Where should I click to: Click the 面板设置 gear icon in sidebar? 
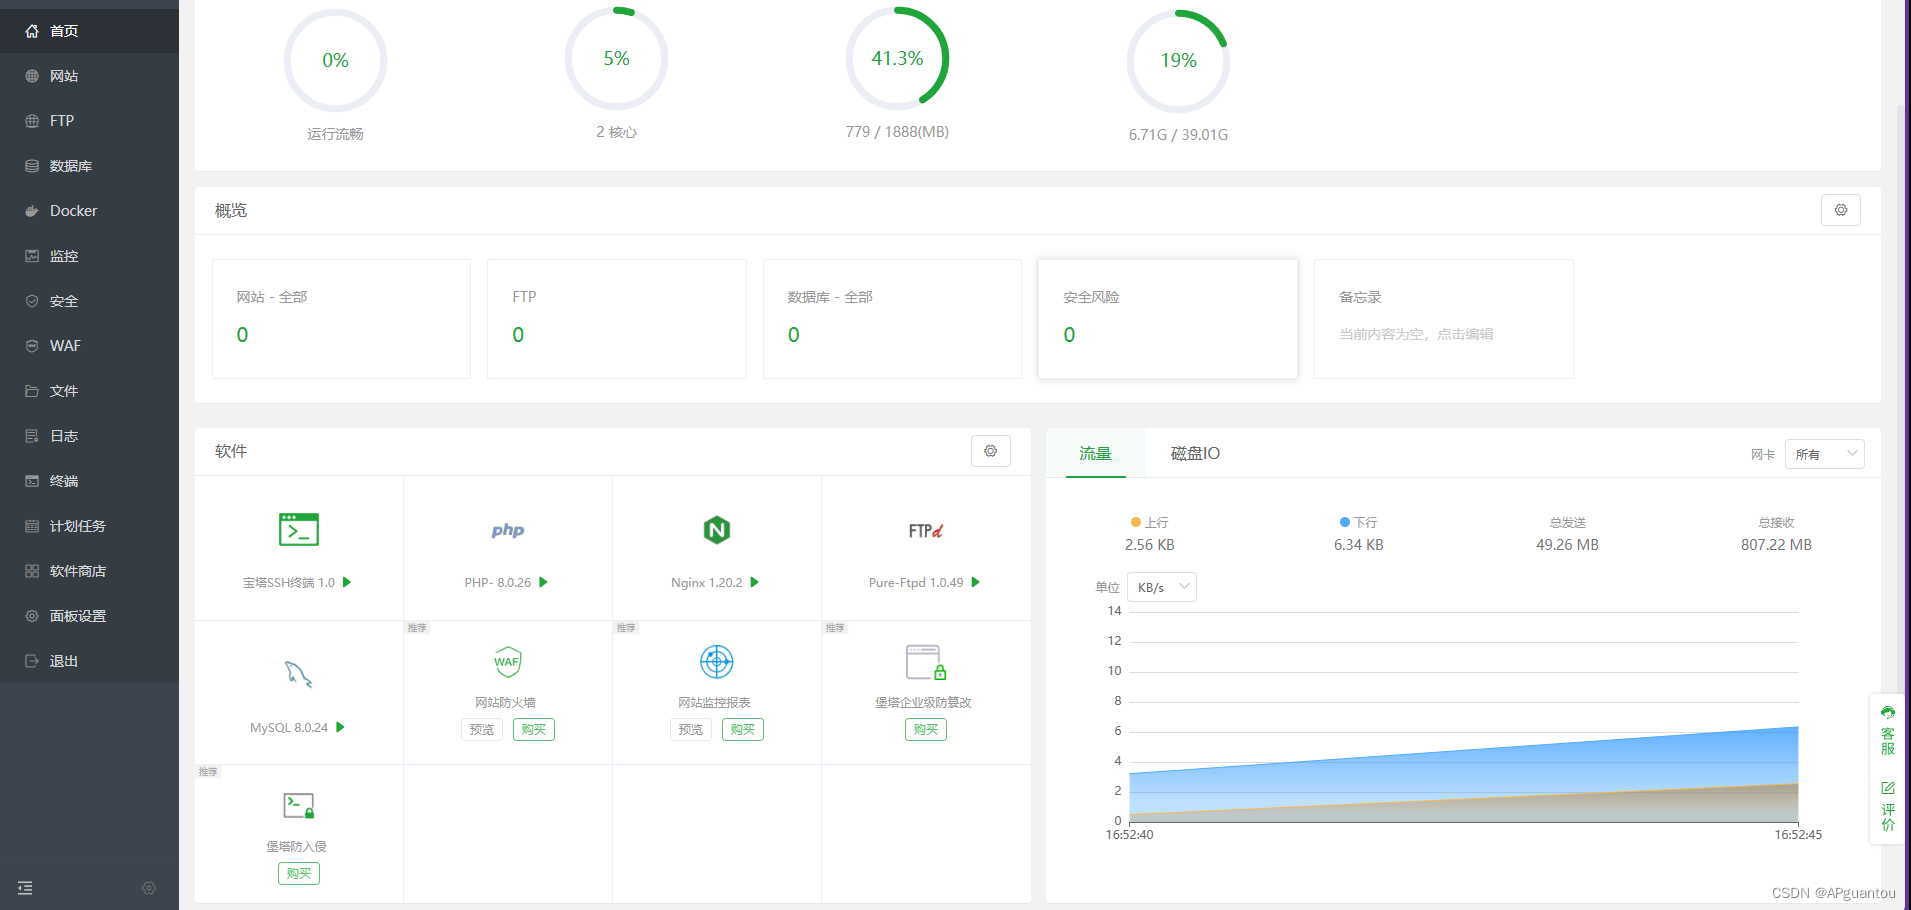coord(32,616)
